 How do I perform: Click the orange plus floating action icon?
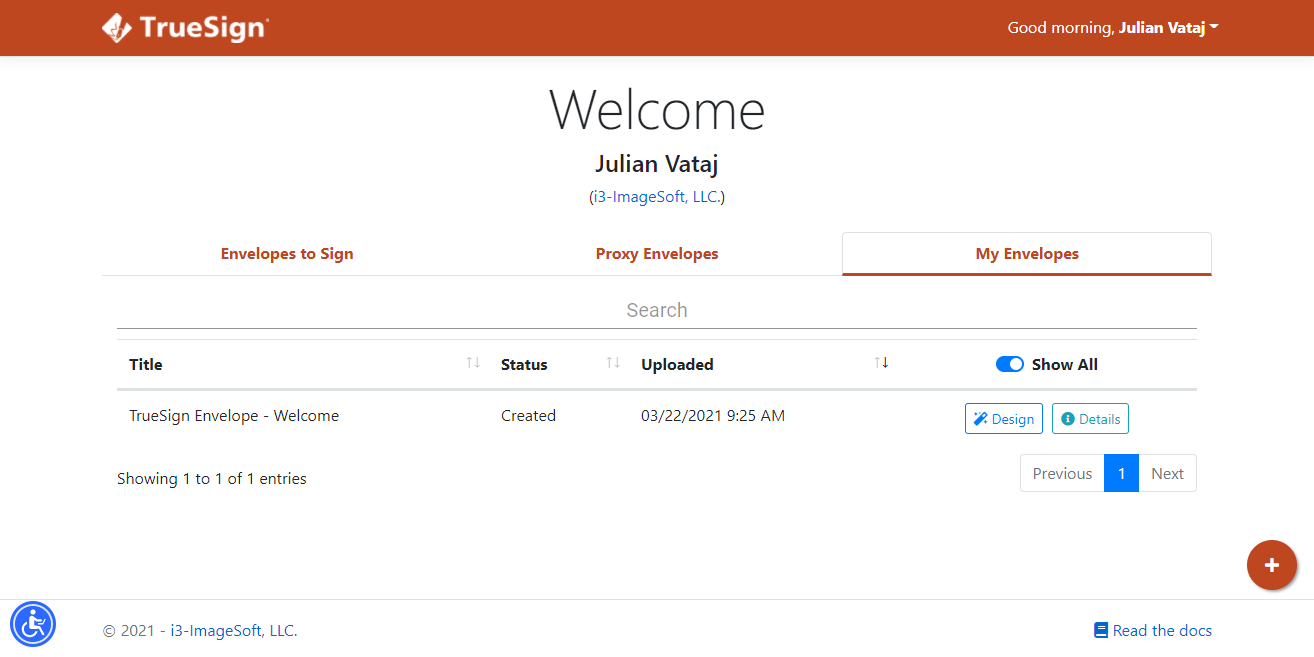1271,565
